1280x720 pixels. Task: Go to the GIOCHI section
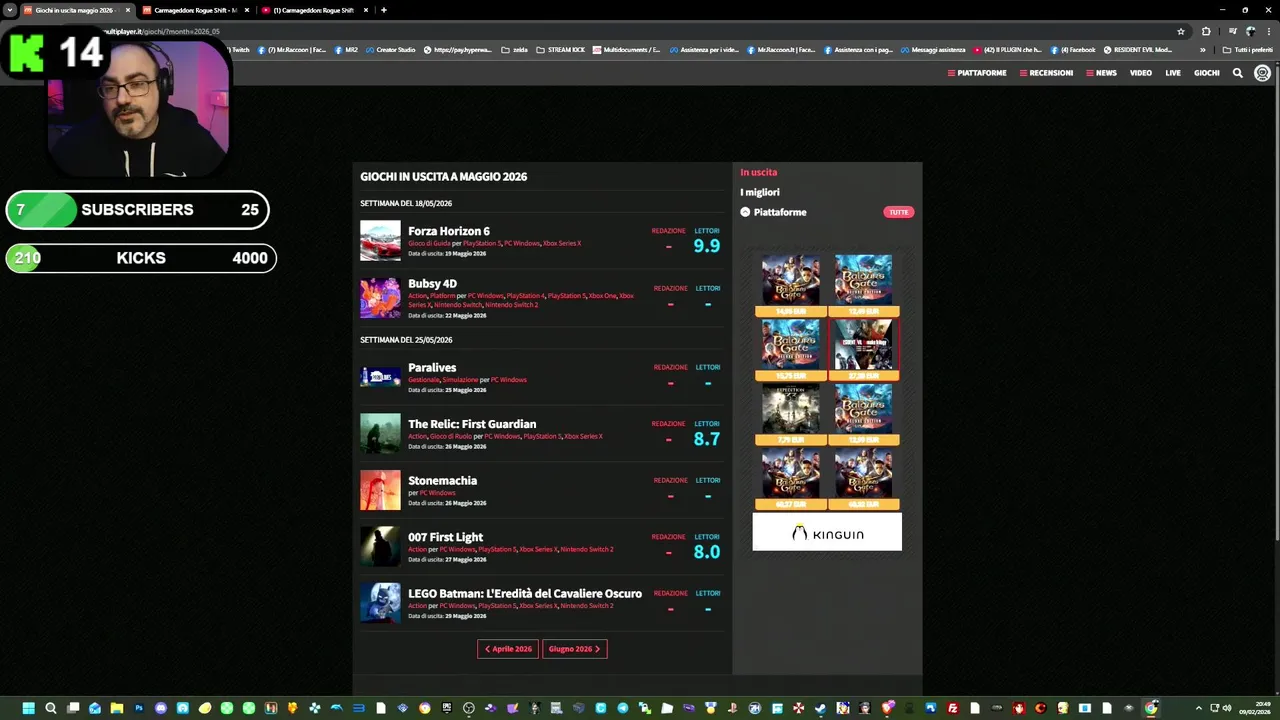1207,73
